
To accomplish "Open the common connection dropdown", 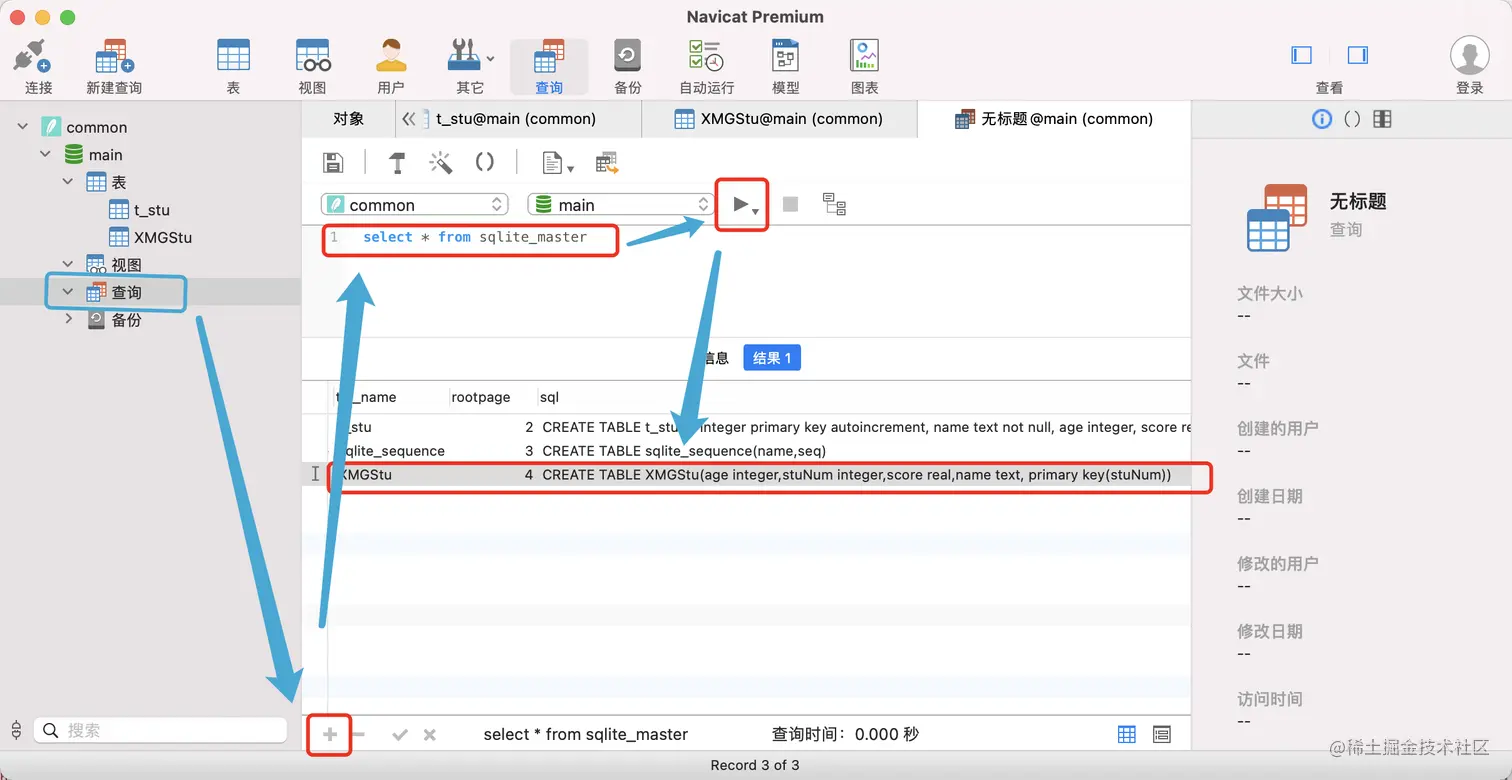I will (x=415, y=205).
